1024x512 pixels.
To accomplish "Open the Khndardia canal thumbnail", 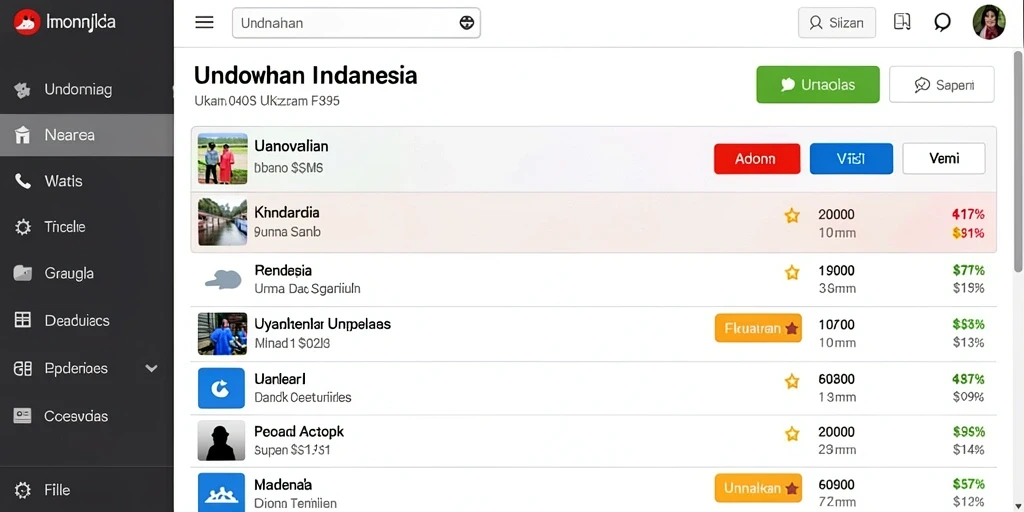I will pyautogui.click(x=222, y=222).
